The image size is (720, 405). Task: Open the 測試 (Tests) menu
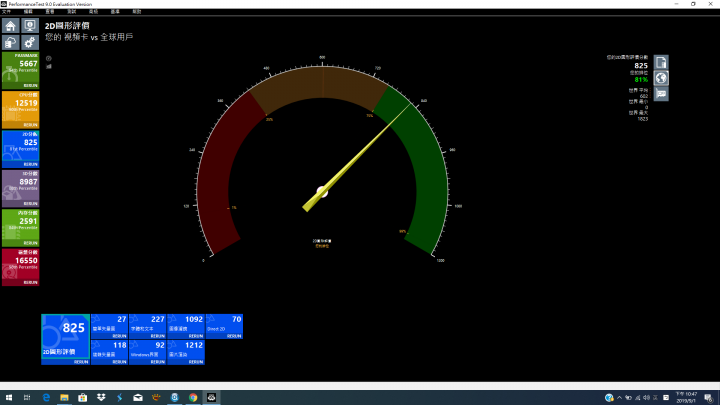point(72,11)
